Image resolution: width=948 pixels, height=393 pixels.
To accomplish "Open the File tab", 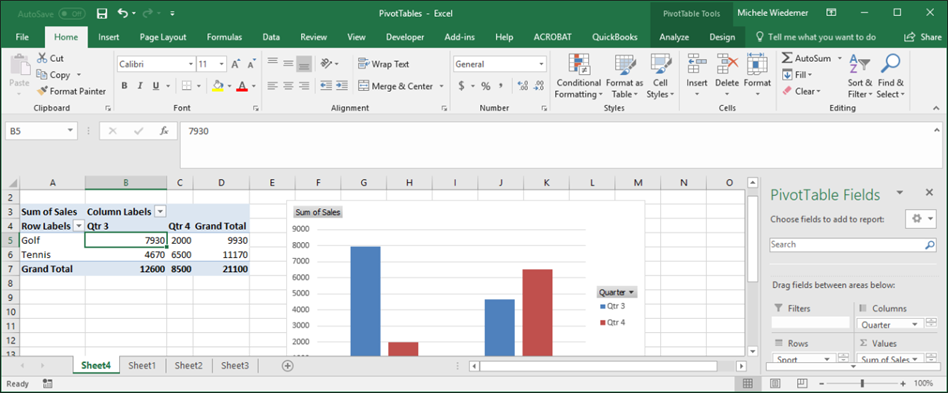I will [22, 37].
